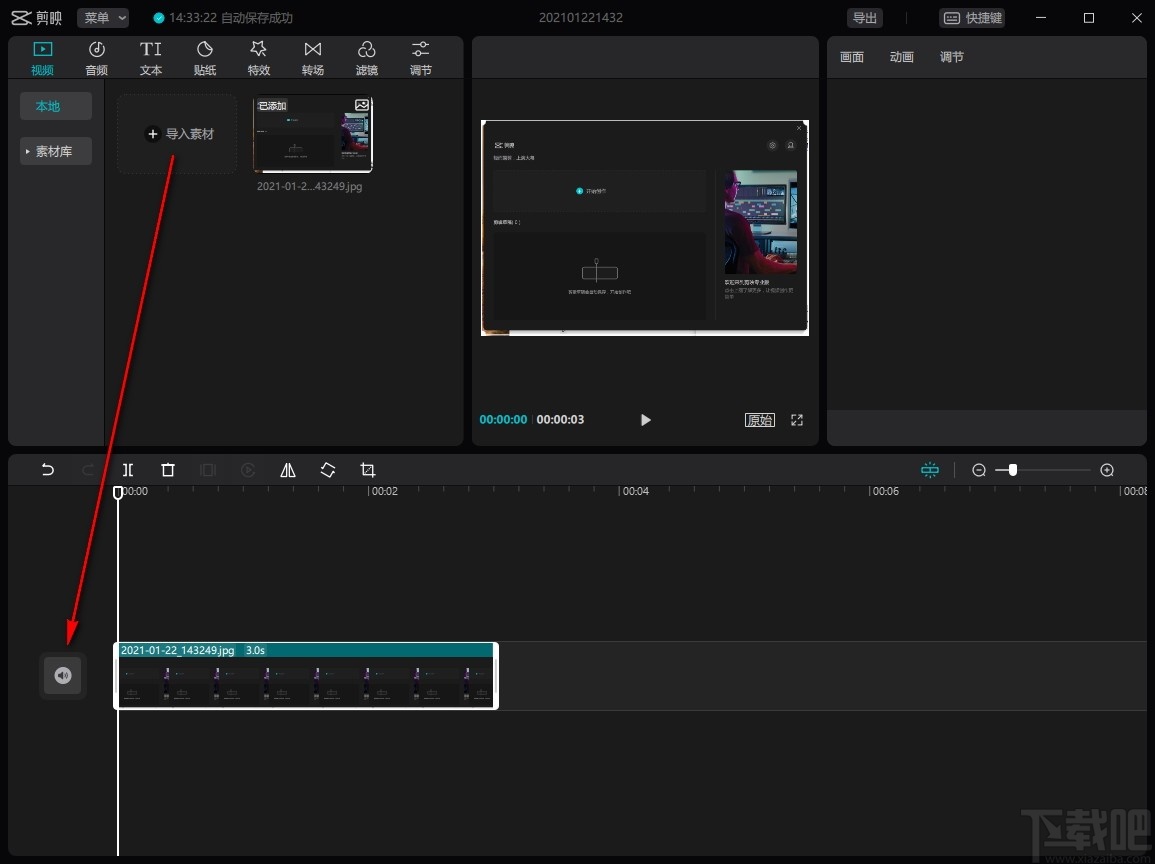Play the preview video

(x=645, y=420)
